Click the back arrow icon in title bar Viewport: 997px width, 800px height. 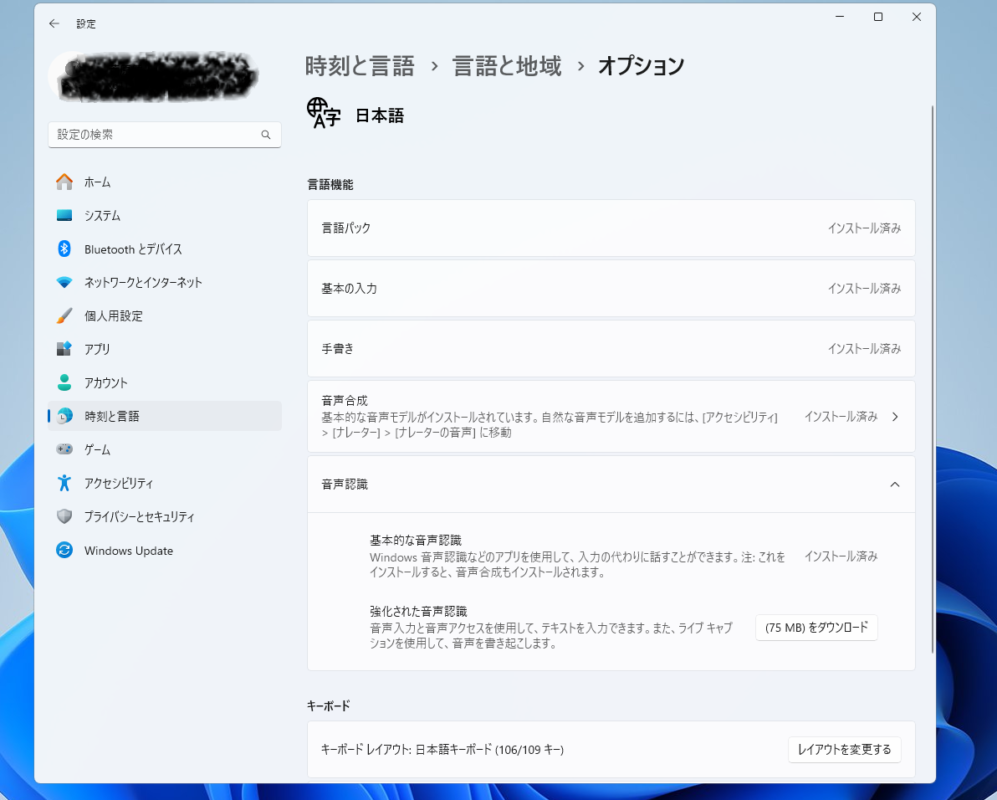click(54, 24)
